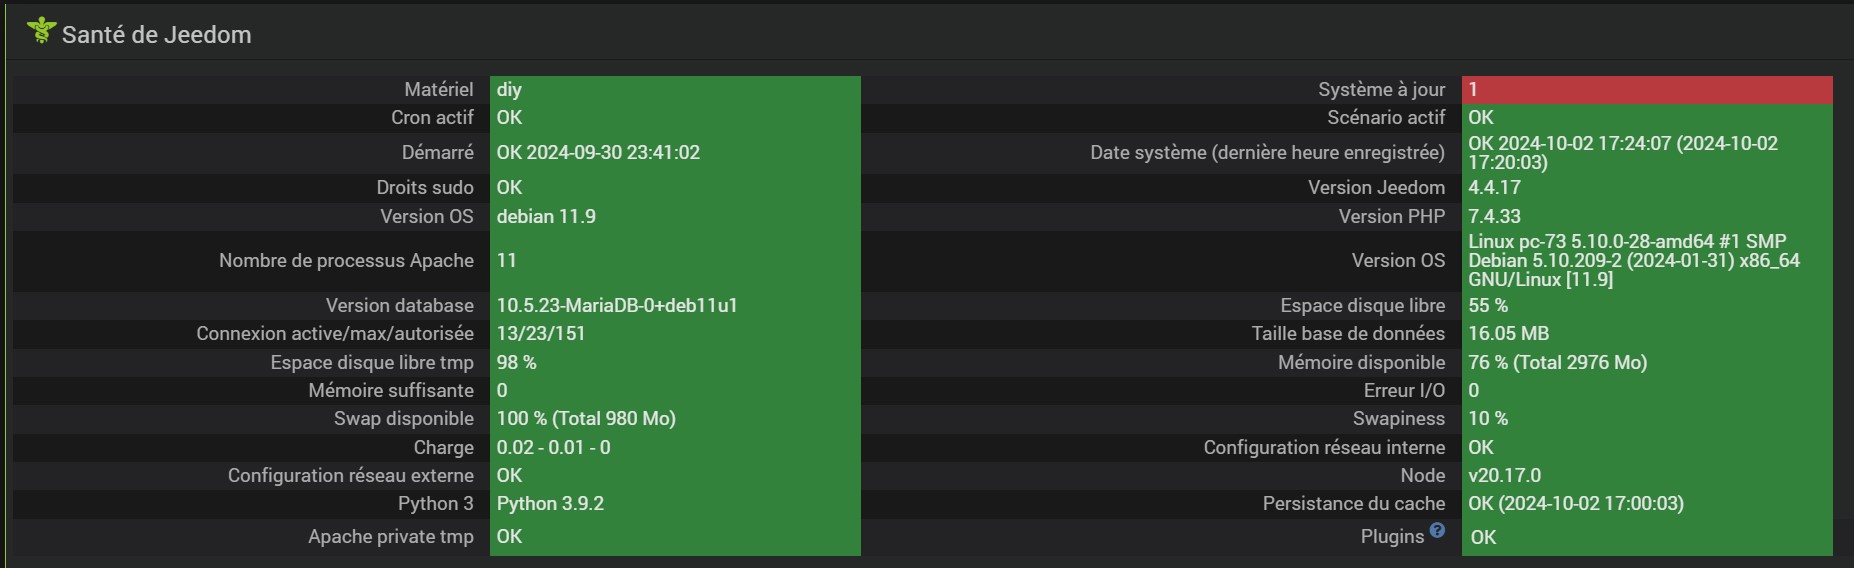Select the Espace disque libre 55 % value

point(1488,306)
